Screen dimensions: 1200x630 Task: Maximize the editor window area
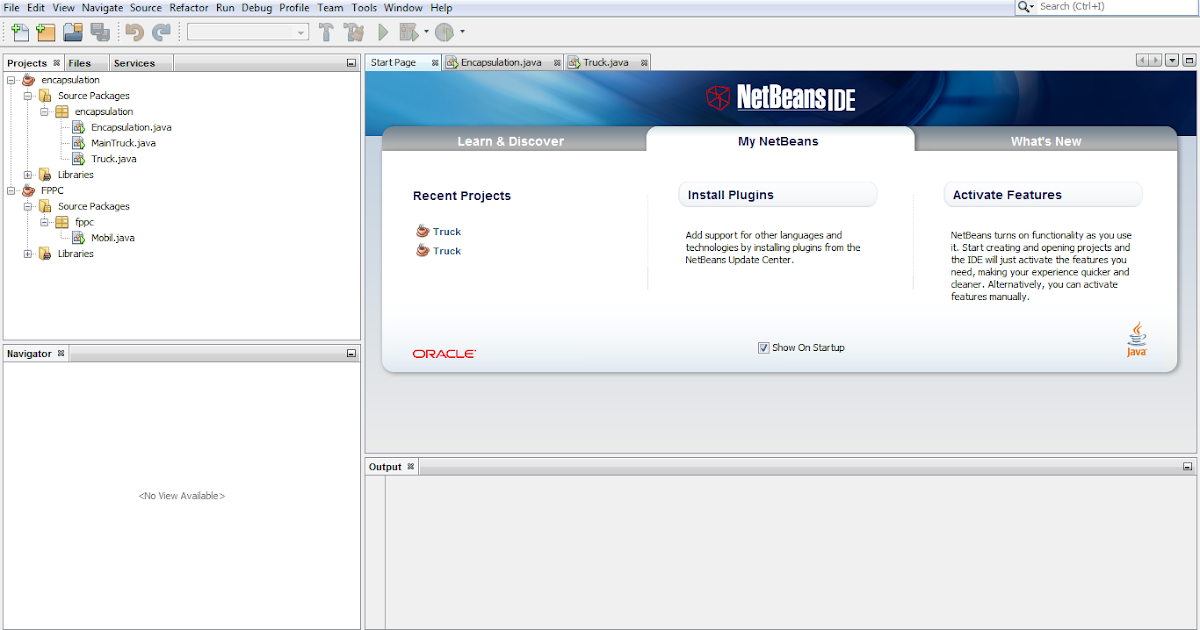point(1188,61)
